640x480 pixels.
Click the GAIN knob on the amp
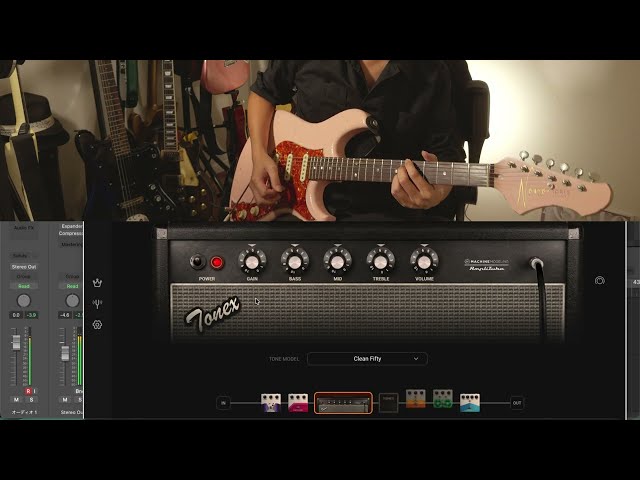(252, 261)
